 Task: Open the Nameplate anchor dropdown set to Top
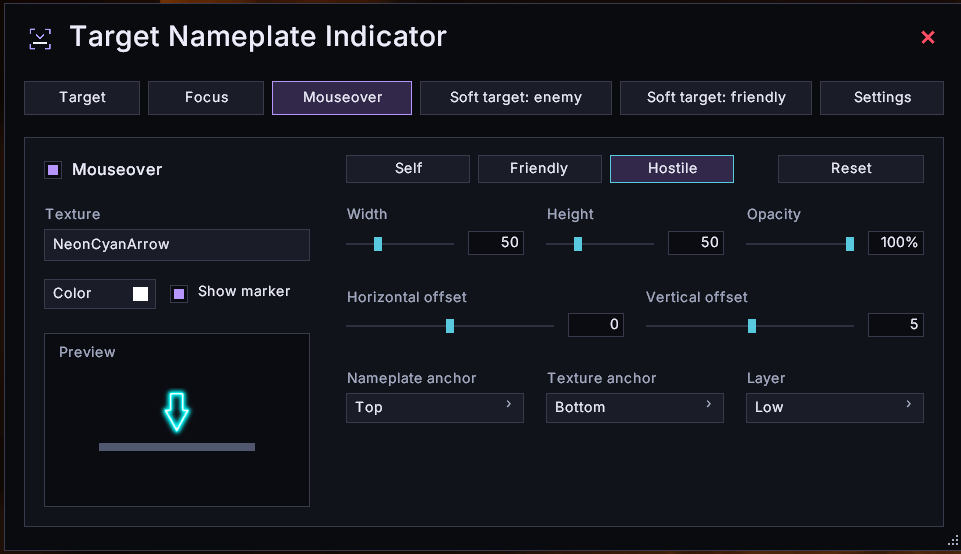click(x=435, y=408)
